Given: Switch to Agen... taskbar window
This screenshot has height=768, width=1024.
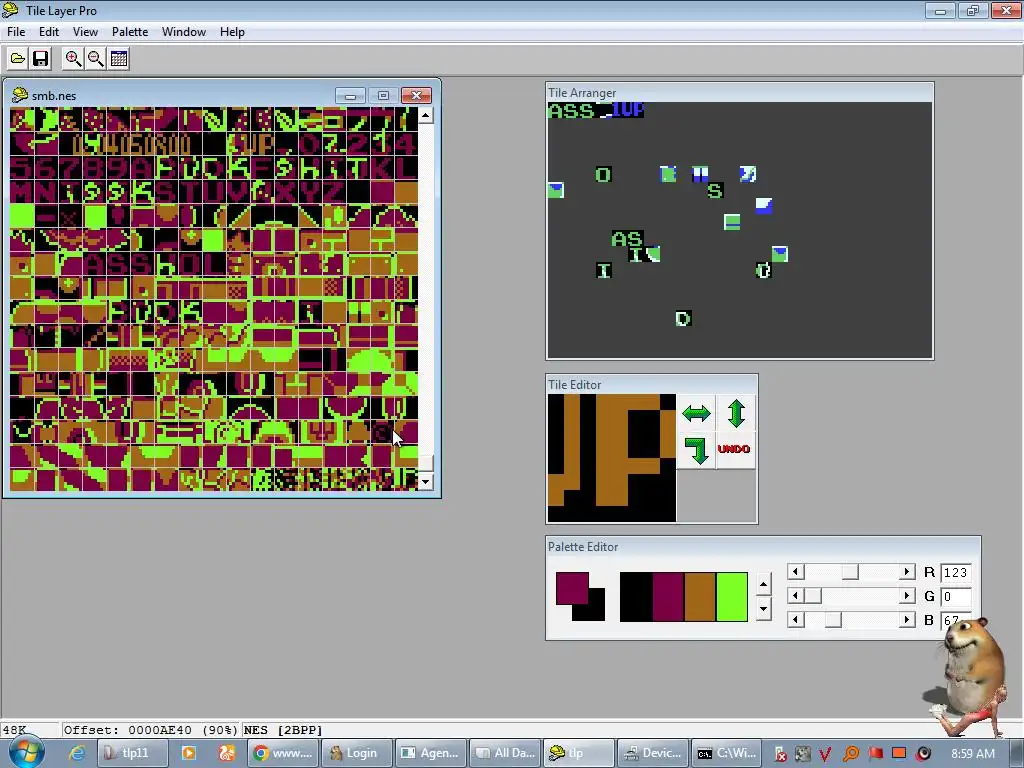Looking at the screenshot, I should coord(431,753).
